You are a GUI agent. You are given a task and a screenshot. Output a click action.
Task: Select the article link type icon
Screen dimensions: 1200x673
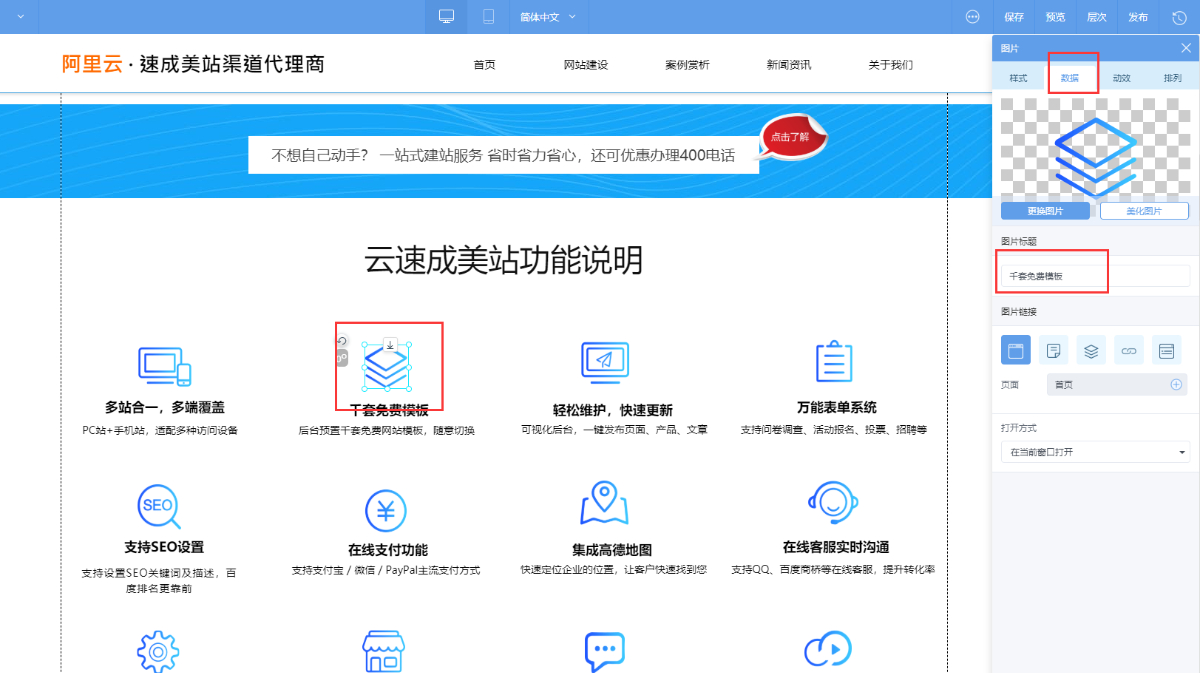1053,350
